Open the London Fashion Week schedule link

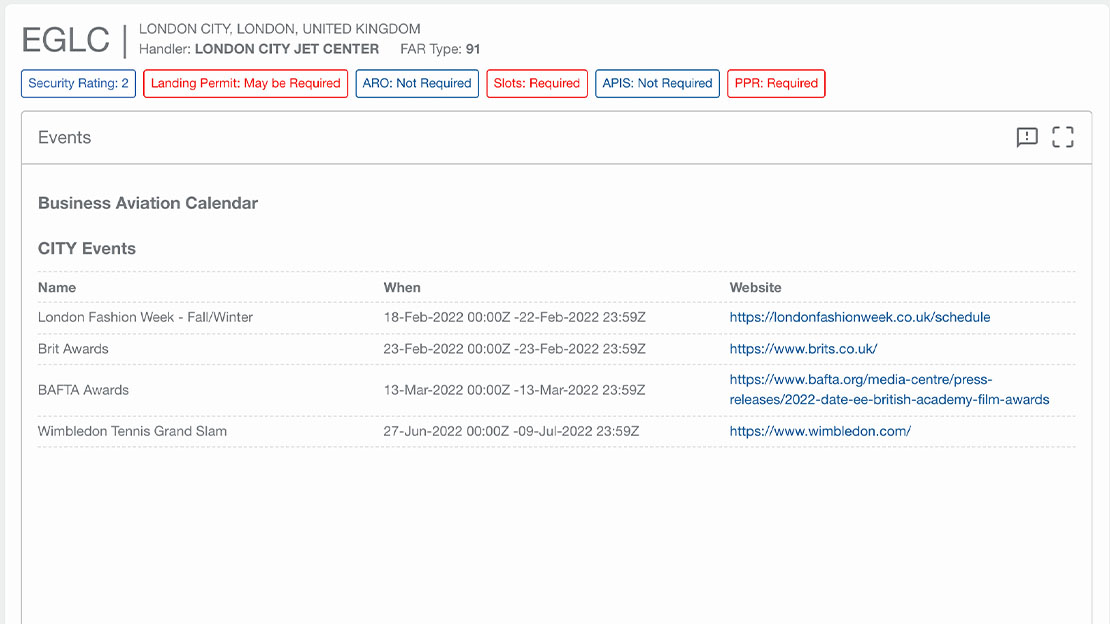click(859, 317)
